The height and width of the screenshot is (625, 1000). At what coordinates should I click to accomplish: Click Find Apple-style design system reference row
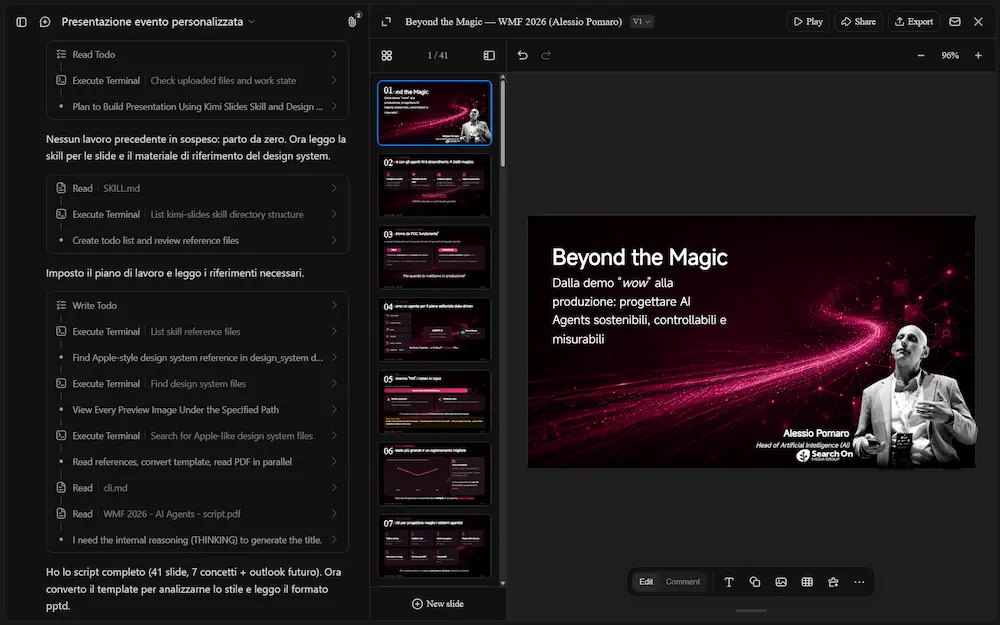197,358
